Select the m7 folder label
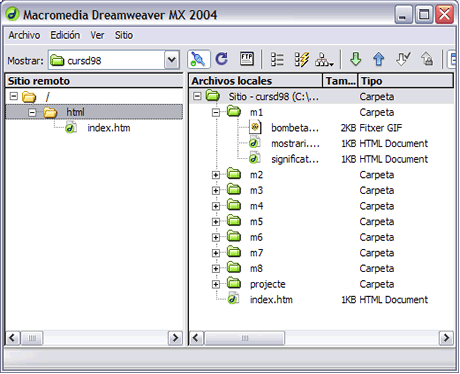 (x=256, y=253)
